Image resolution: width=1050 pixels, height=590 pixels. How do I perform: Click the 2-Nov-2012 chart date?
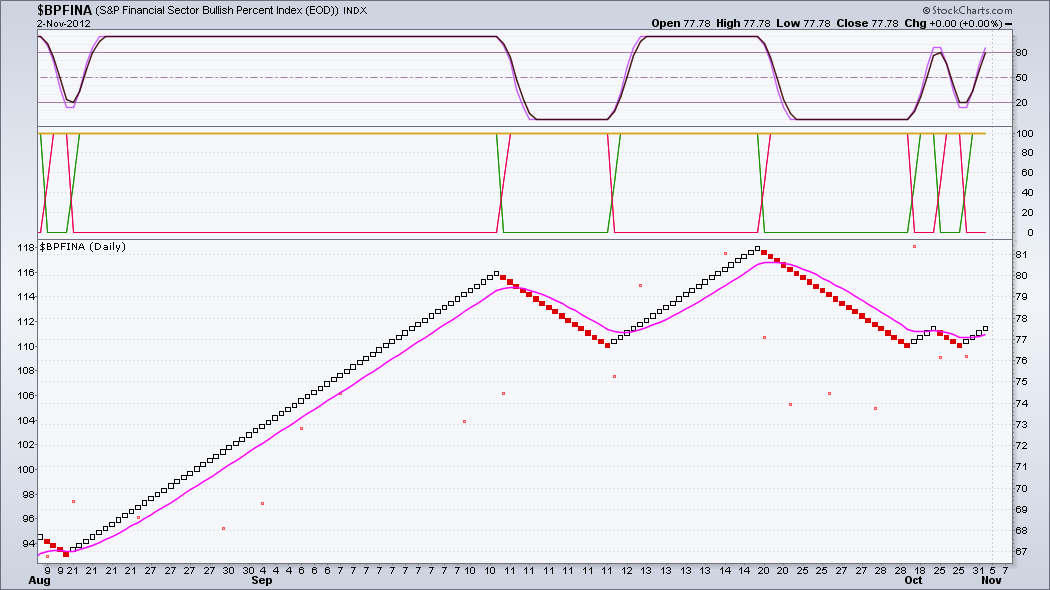coord(64,23)
